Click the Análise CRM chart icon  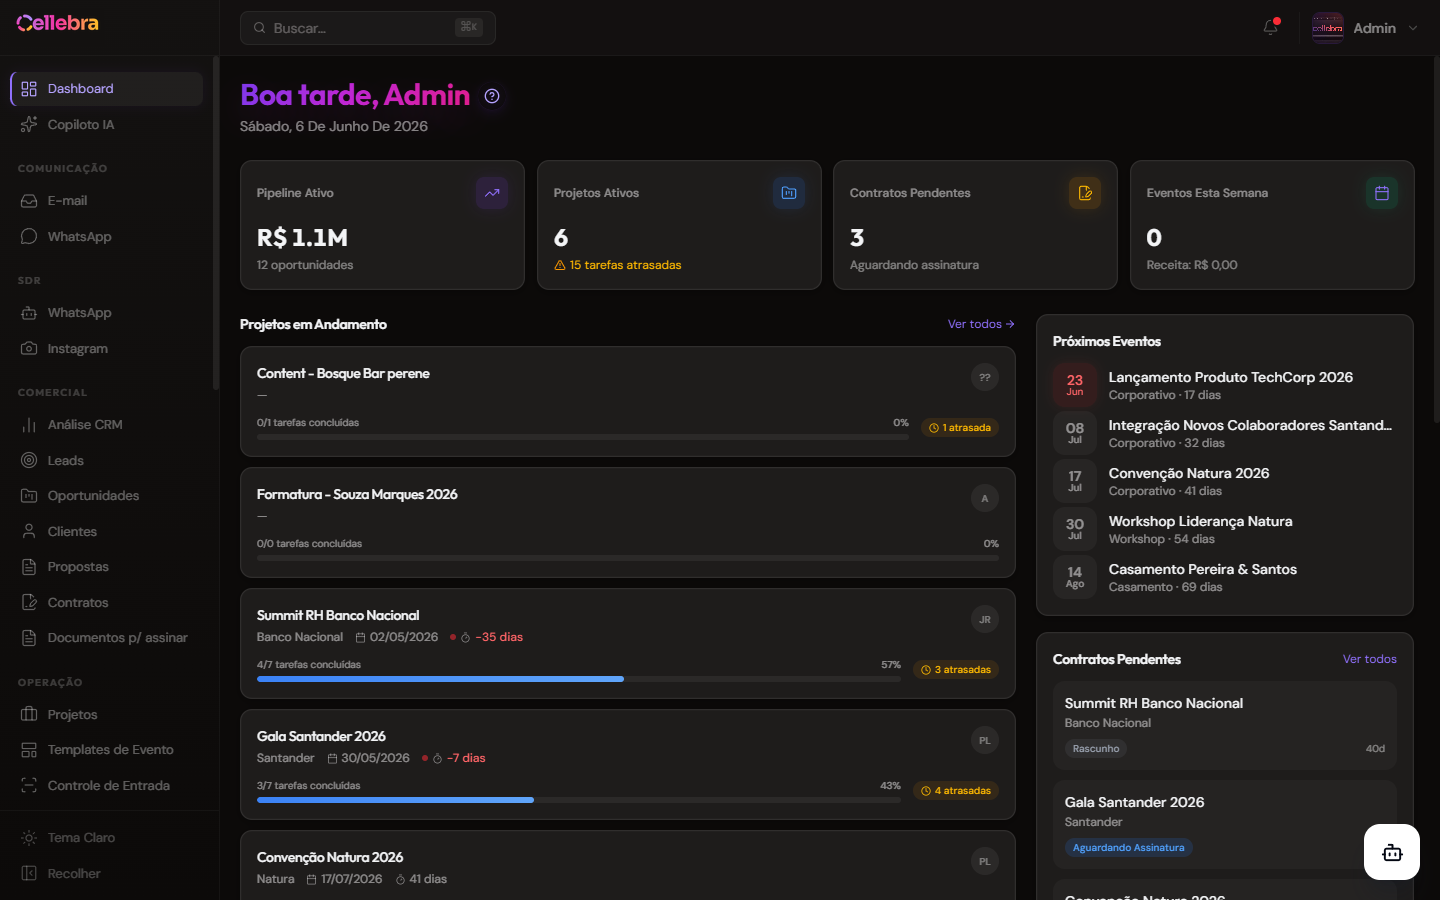29,425
